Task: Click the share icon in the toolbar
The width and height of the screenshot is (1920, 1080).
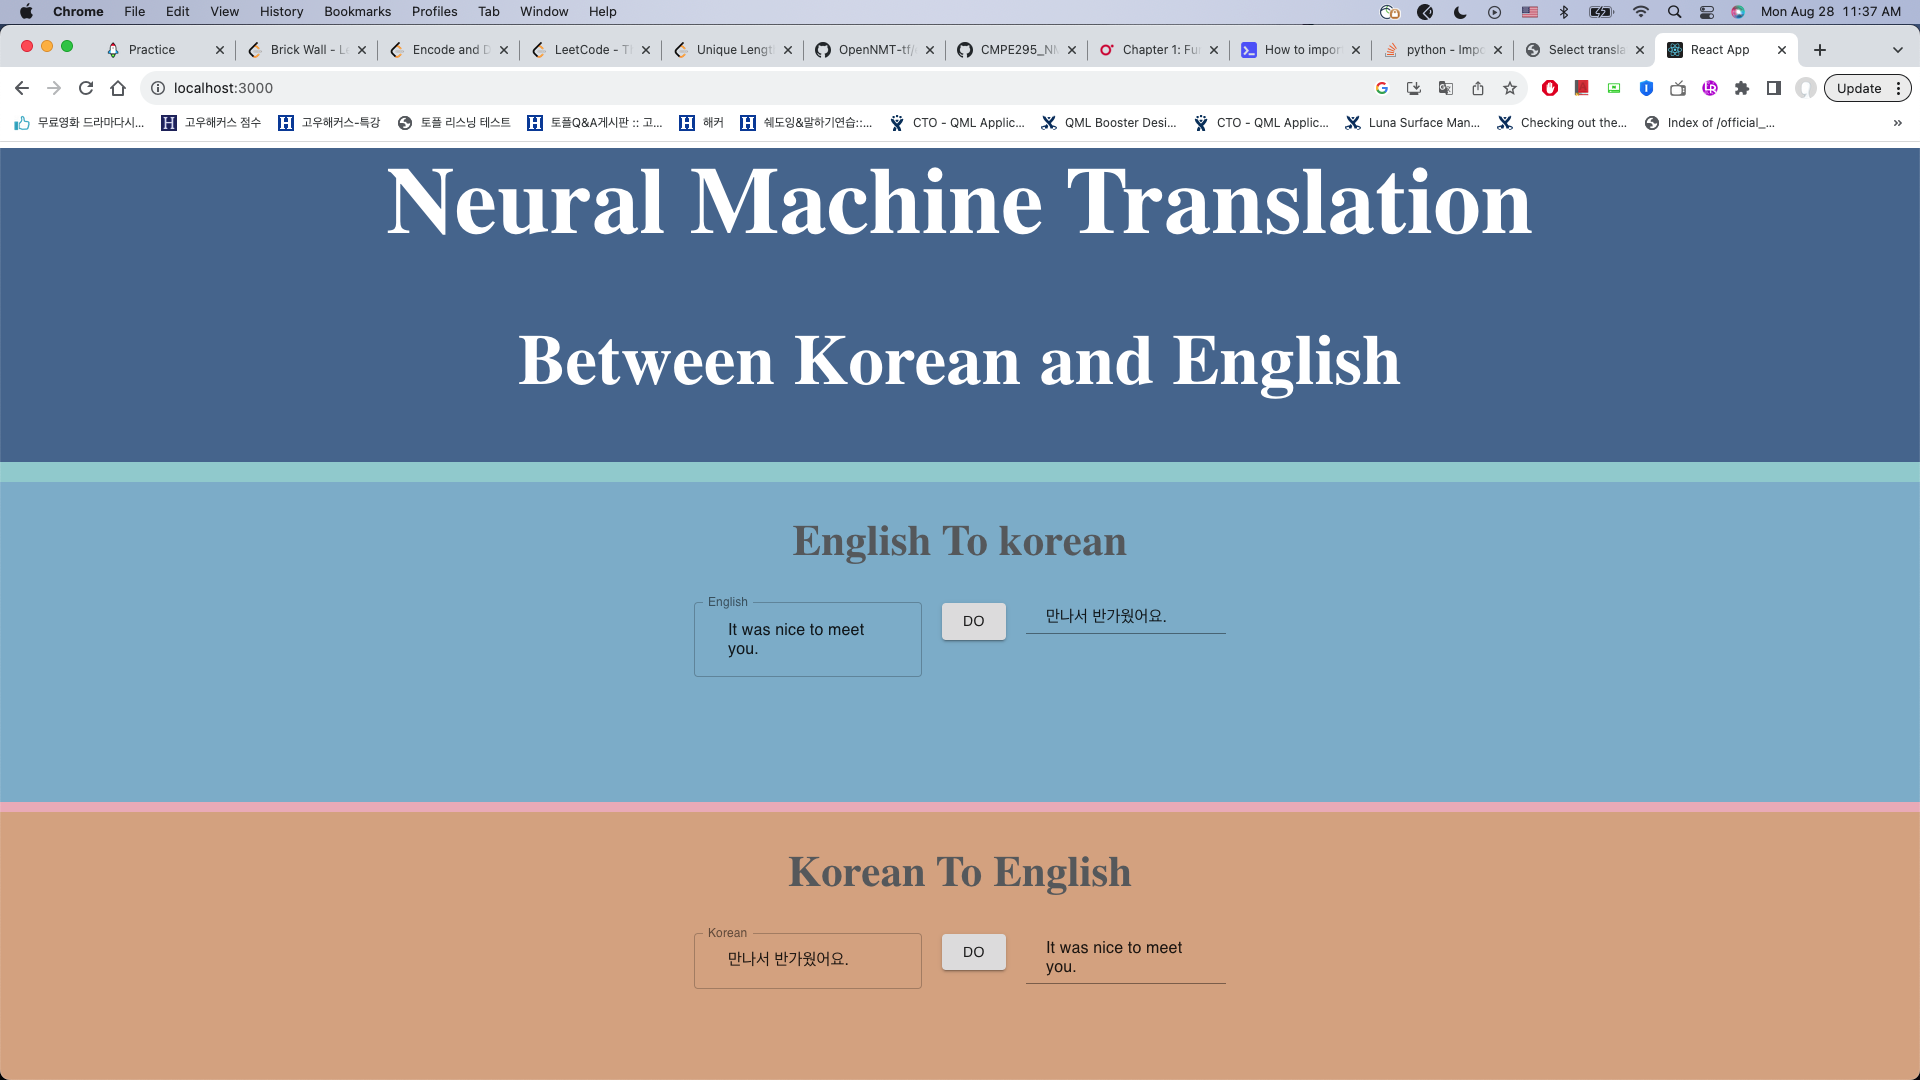Action: pyautogui.click(x=1478, y=88)
